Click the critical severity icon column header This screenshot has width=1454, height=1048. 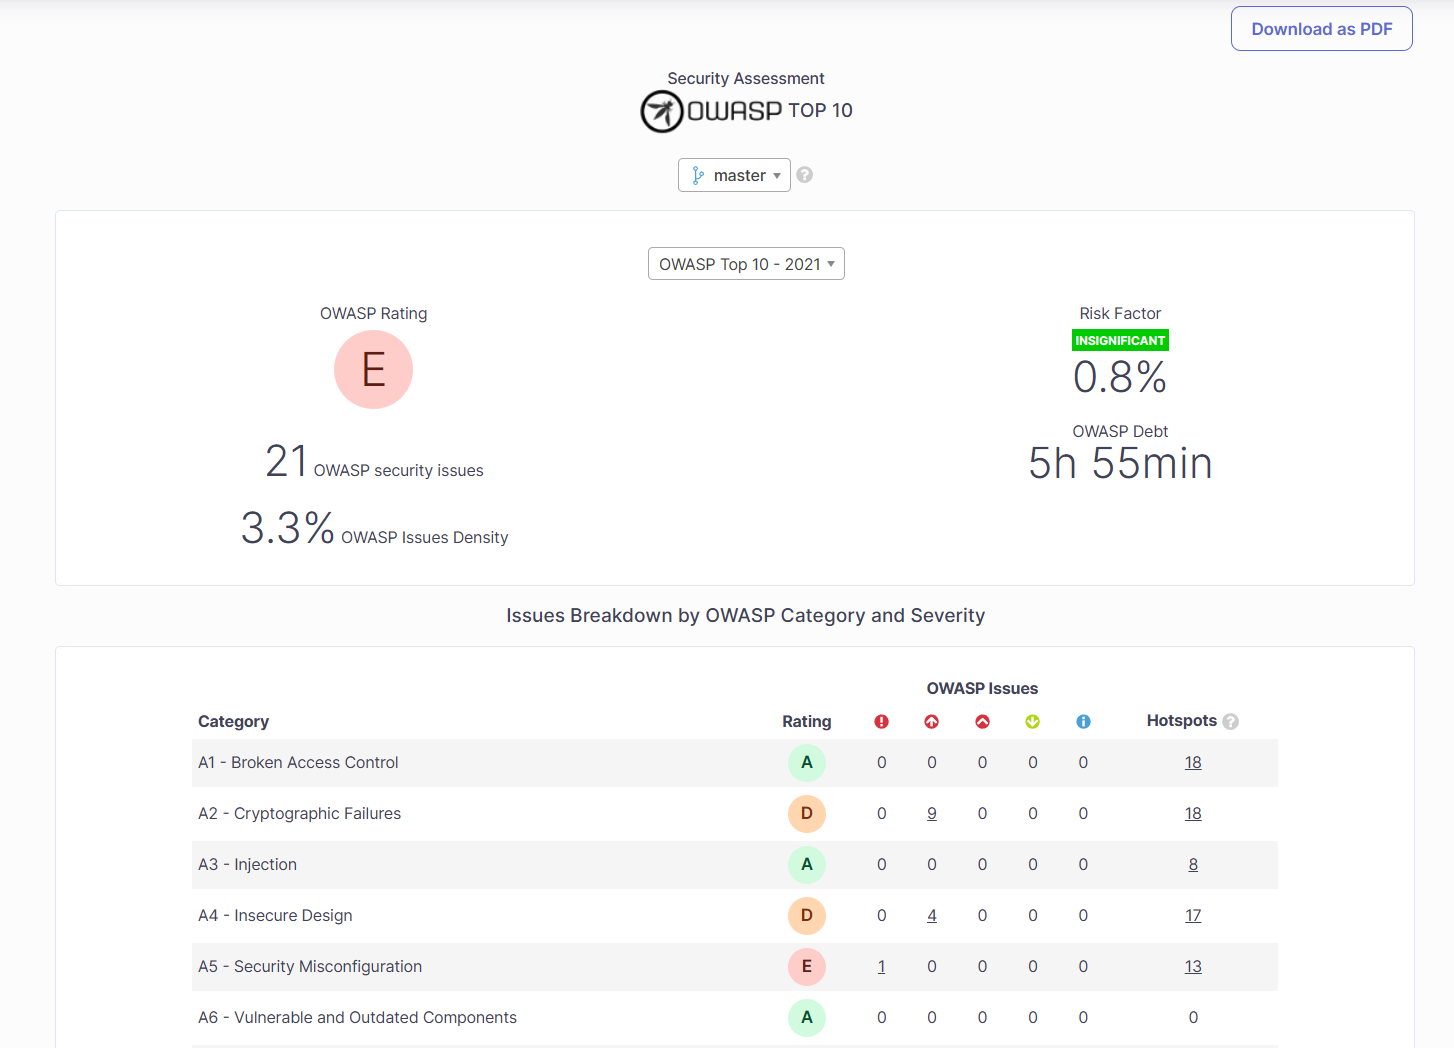[x=932, y=722]
